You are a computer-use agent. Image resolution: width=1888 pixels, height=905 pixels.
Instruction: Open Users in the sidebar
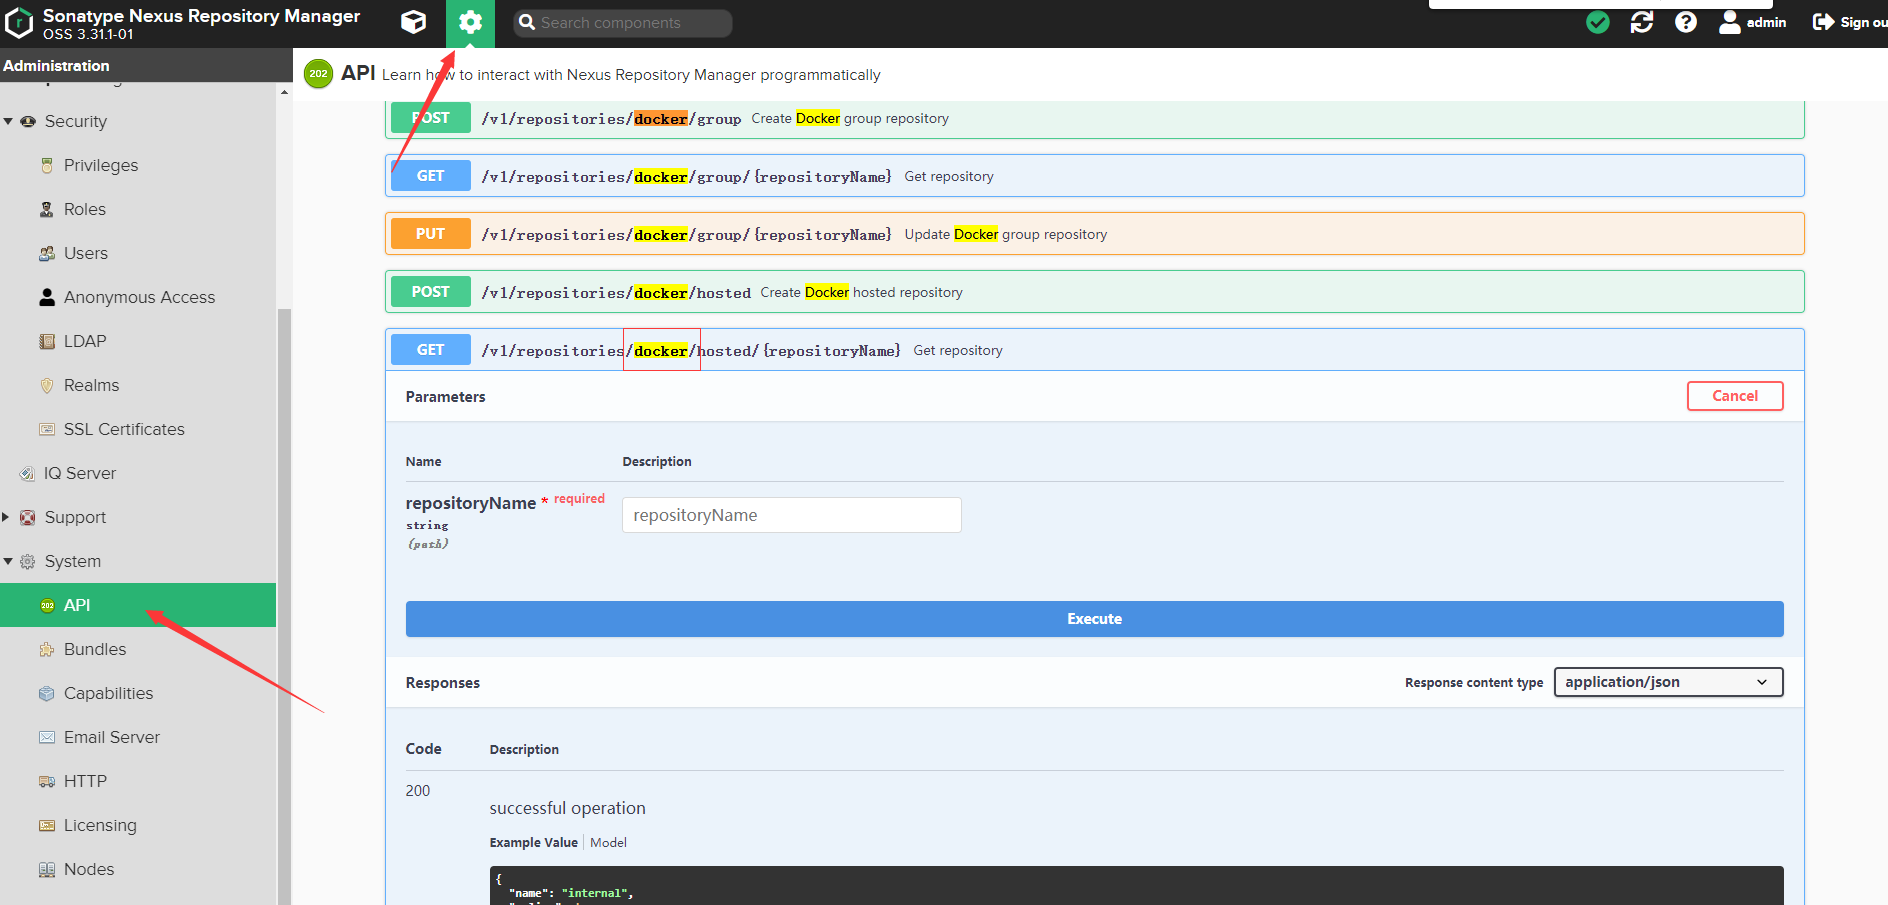[x=86, y=253]
